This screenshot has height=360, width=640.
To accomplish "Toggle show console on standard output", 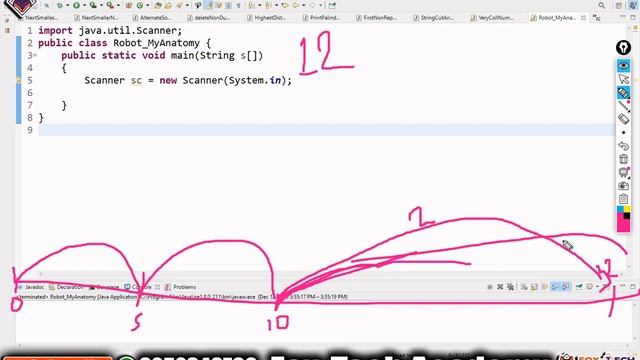I will (x=555, y=287).
